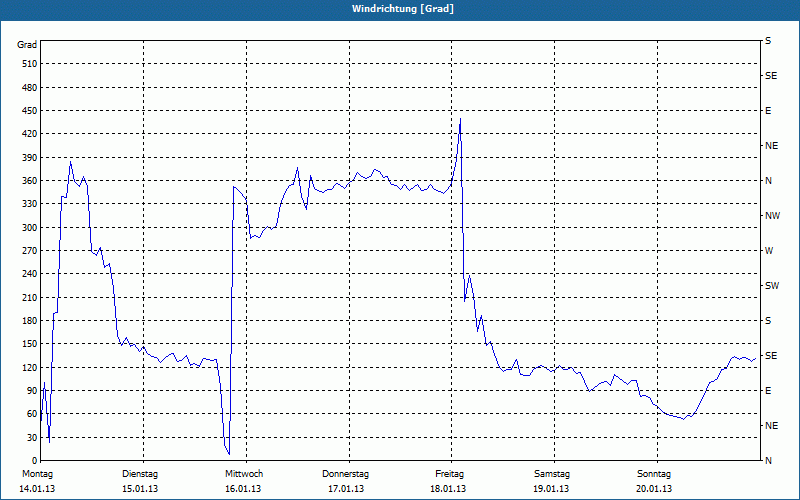The image size is (800, 500).
Task: Click the Donnerstag day label
Action: 345,474
